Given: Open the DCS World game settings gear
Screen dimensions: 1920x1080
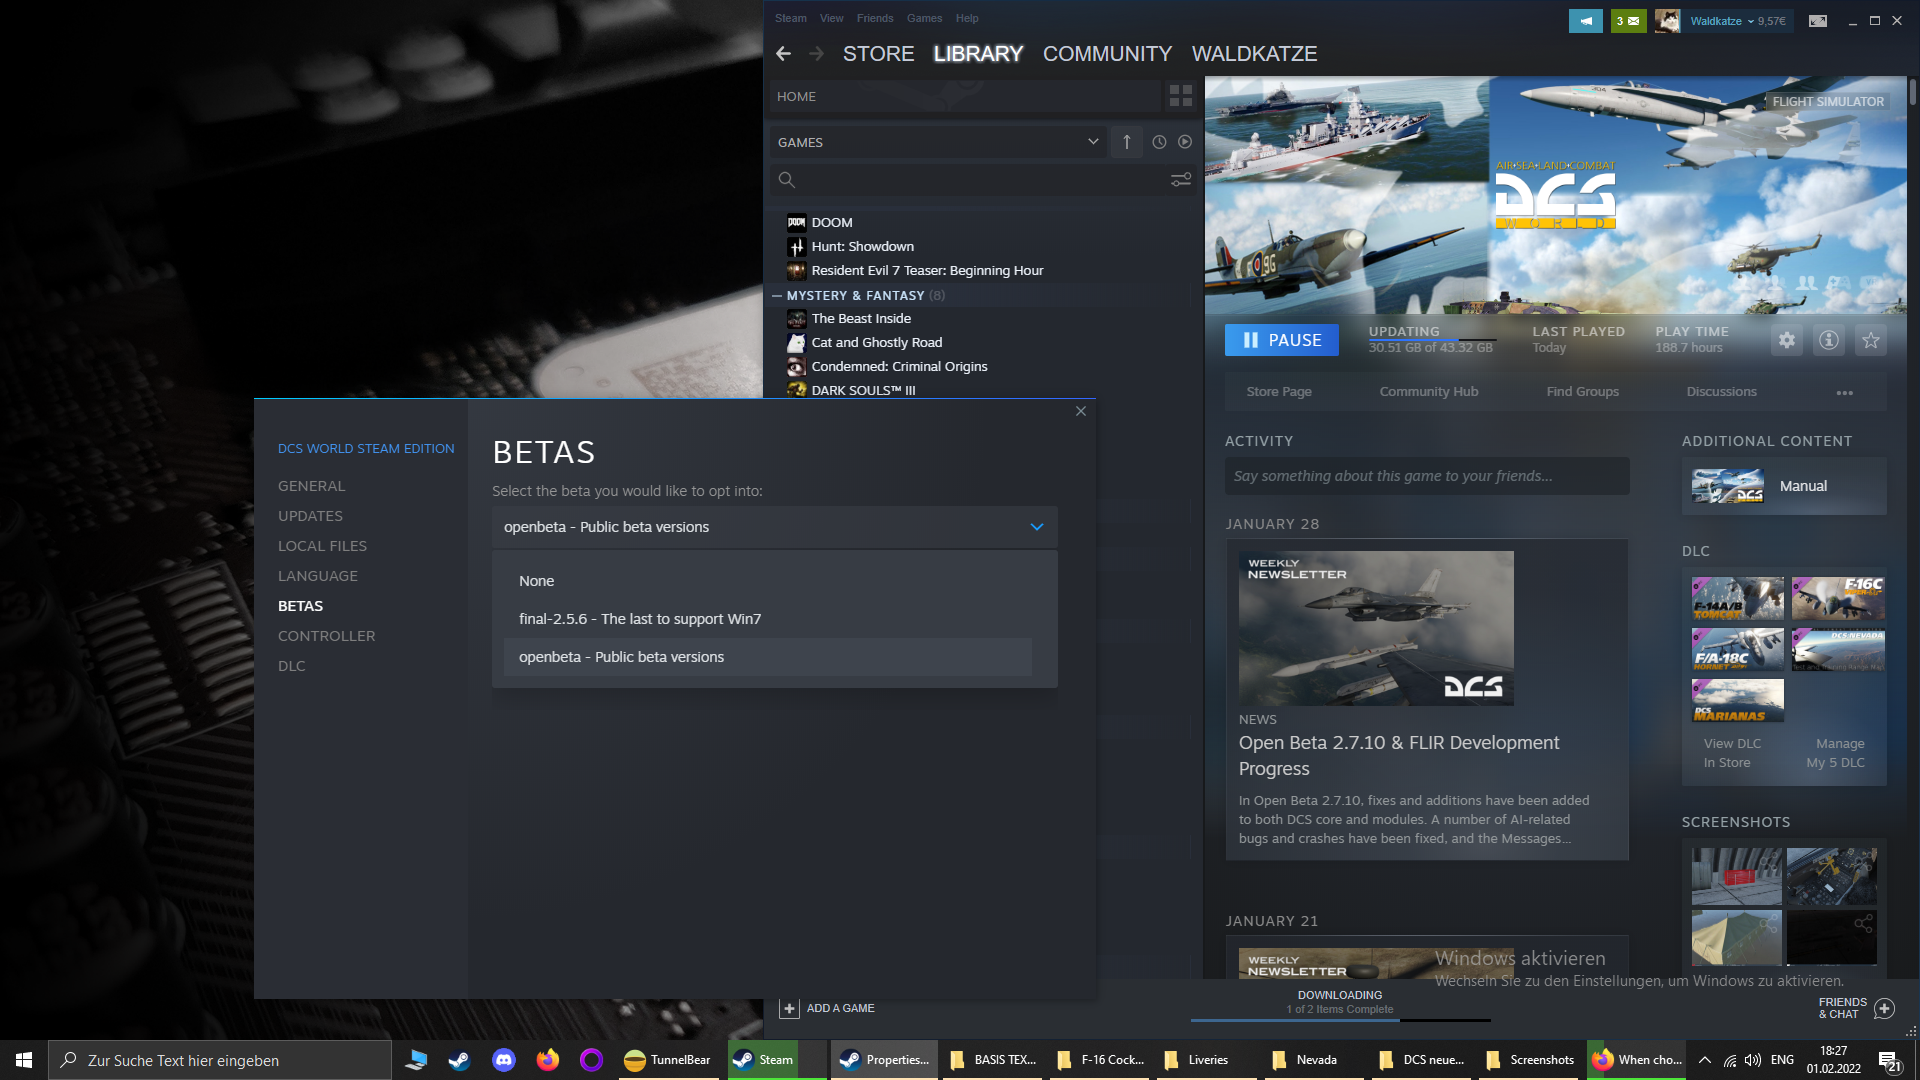Looking at the screenshot, I should 1787,340.
